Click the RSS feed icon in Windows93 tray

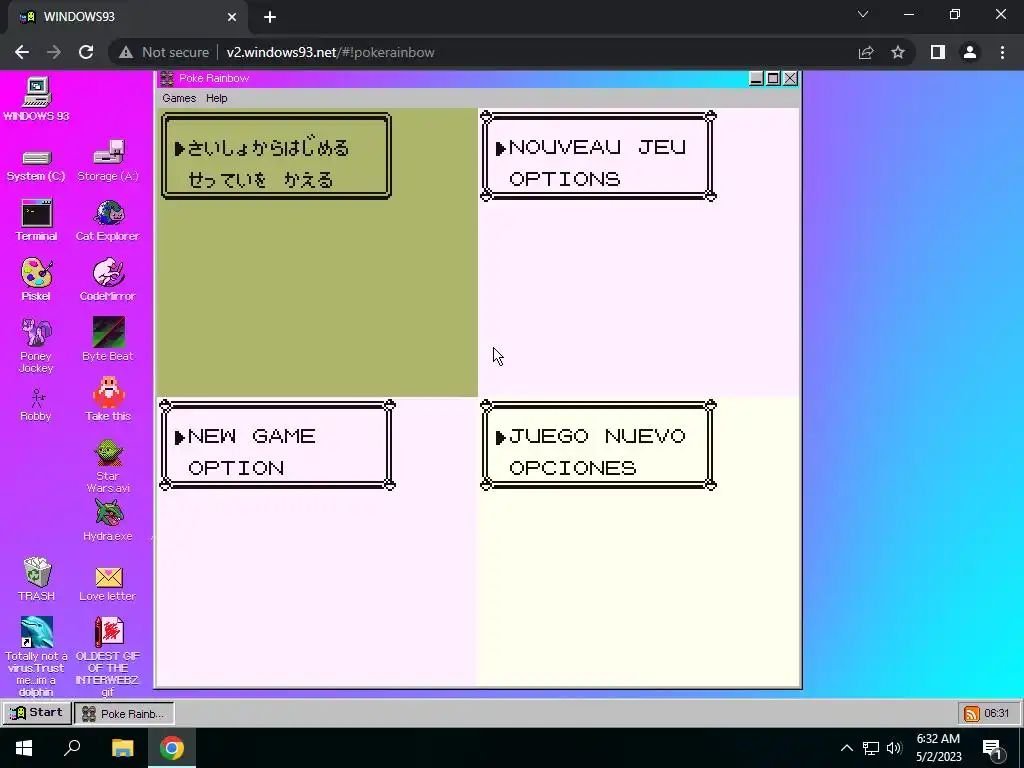click(972, 713)
